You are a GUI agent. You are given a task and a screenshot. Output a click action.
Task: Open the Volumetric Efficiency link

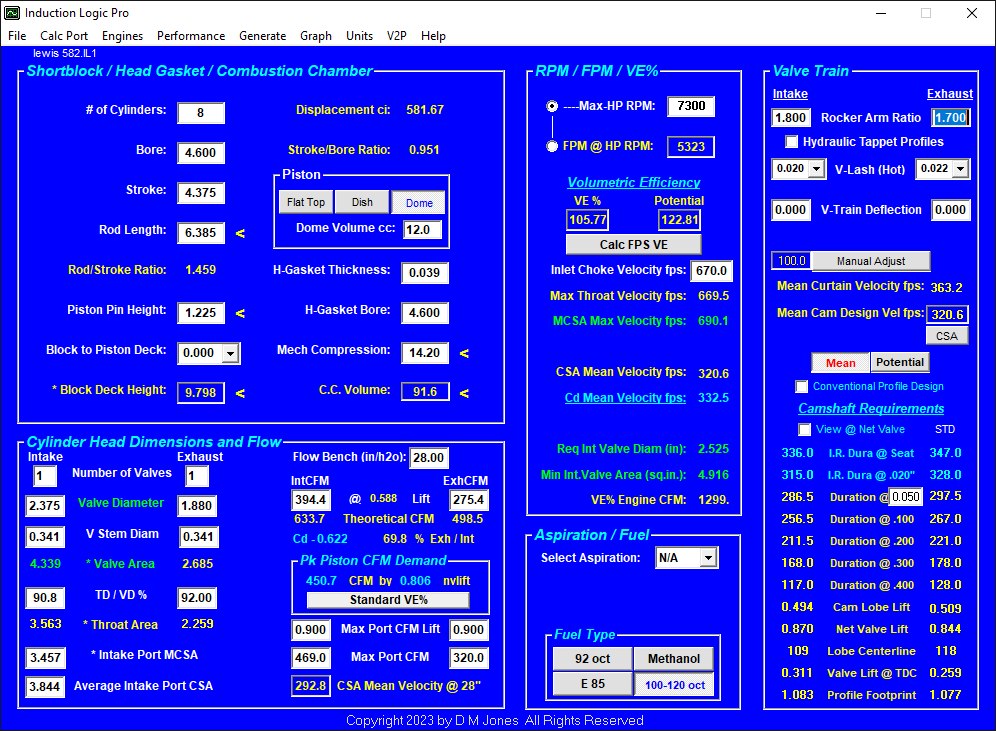point(633,182)
